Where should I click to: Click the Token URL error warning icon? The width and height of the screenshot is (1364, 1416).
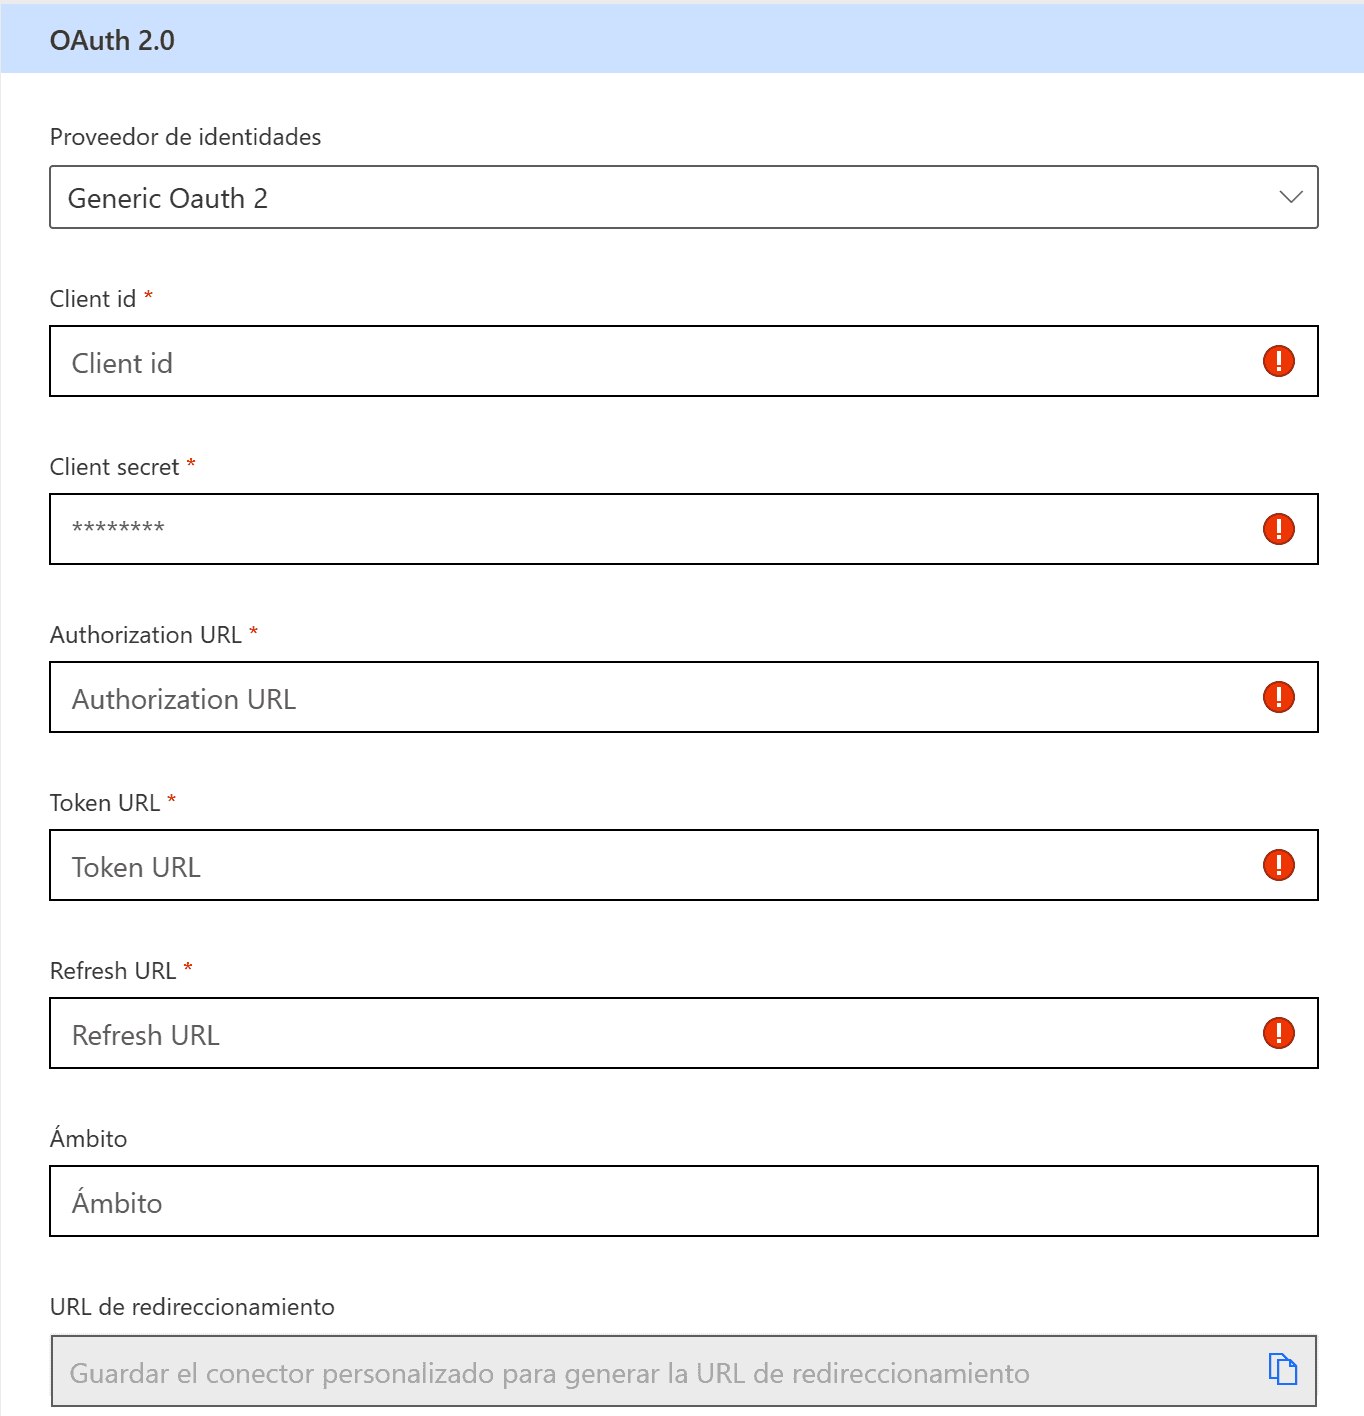[1278, 865]
